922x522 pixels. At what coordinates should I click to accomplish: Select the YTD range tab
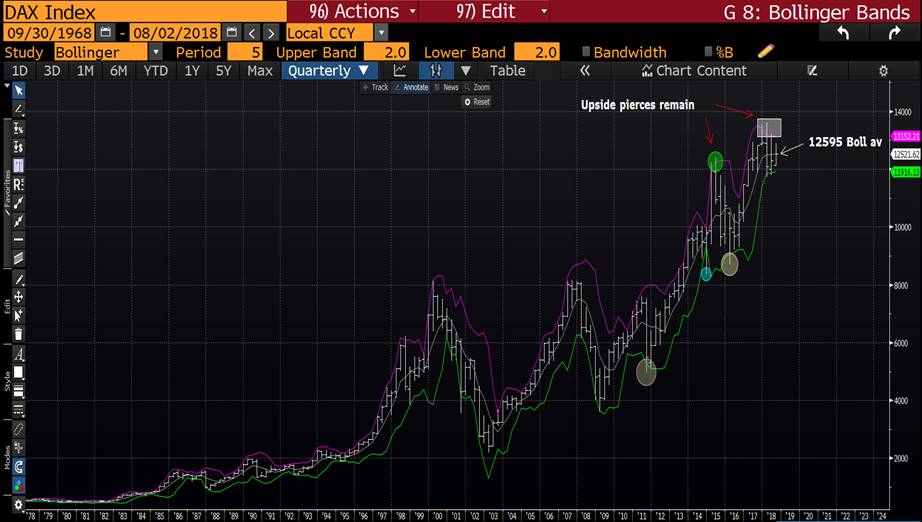pyautogui.click(x=155, y=71)
